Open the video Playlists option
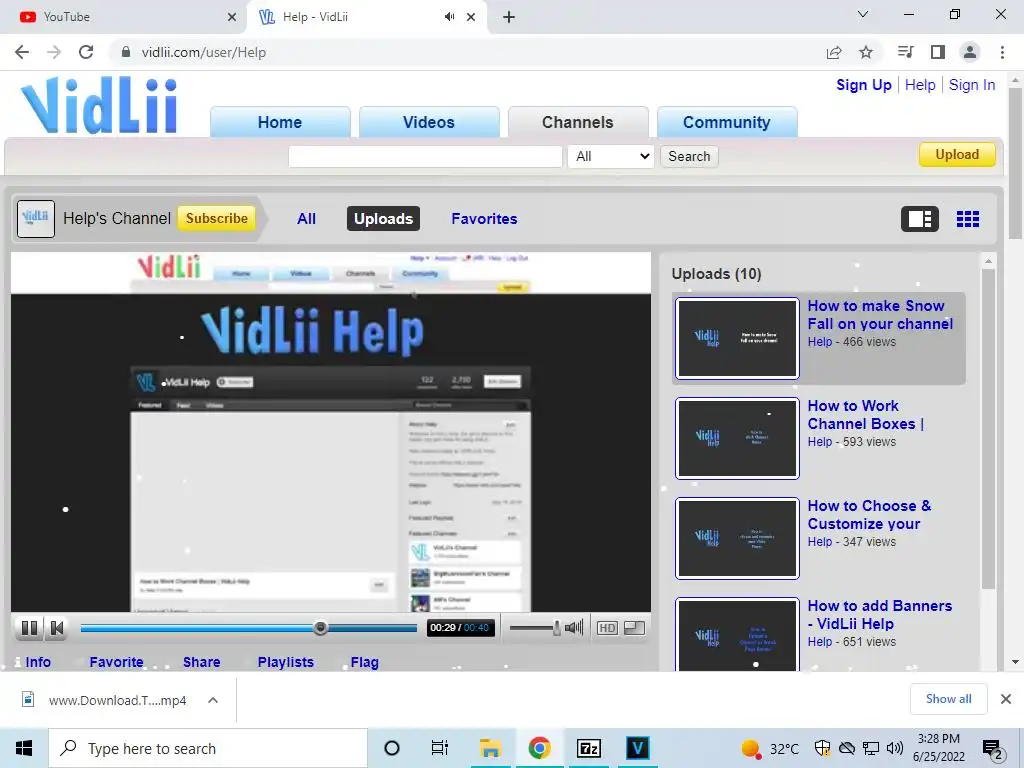Image resolution: width=1024 pixels, height=768 pixels. [285, 662]
